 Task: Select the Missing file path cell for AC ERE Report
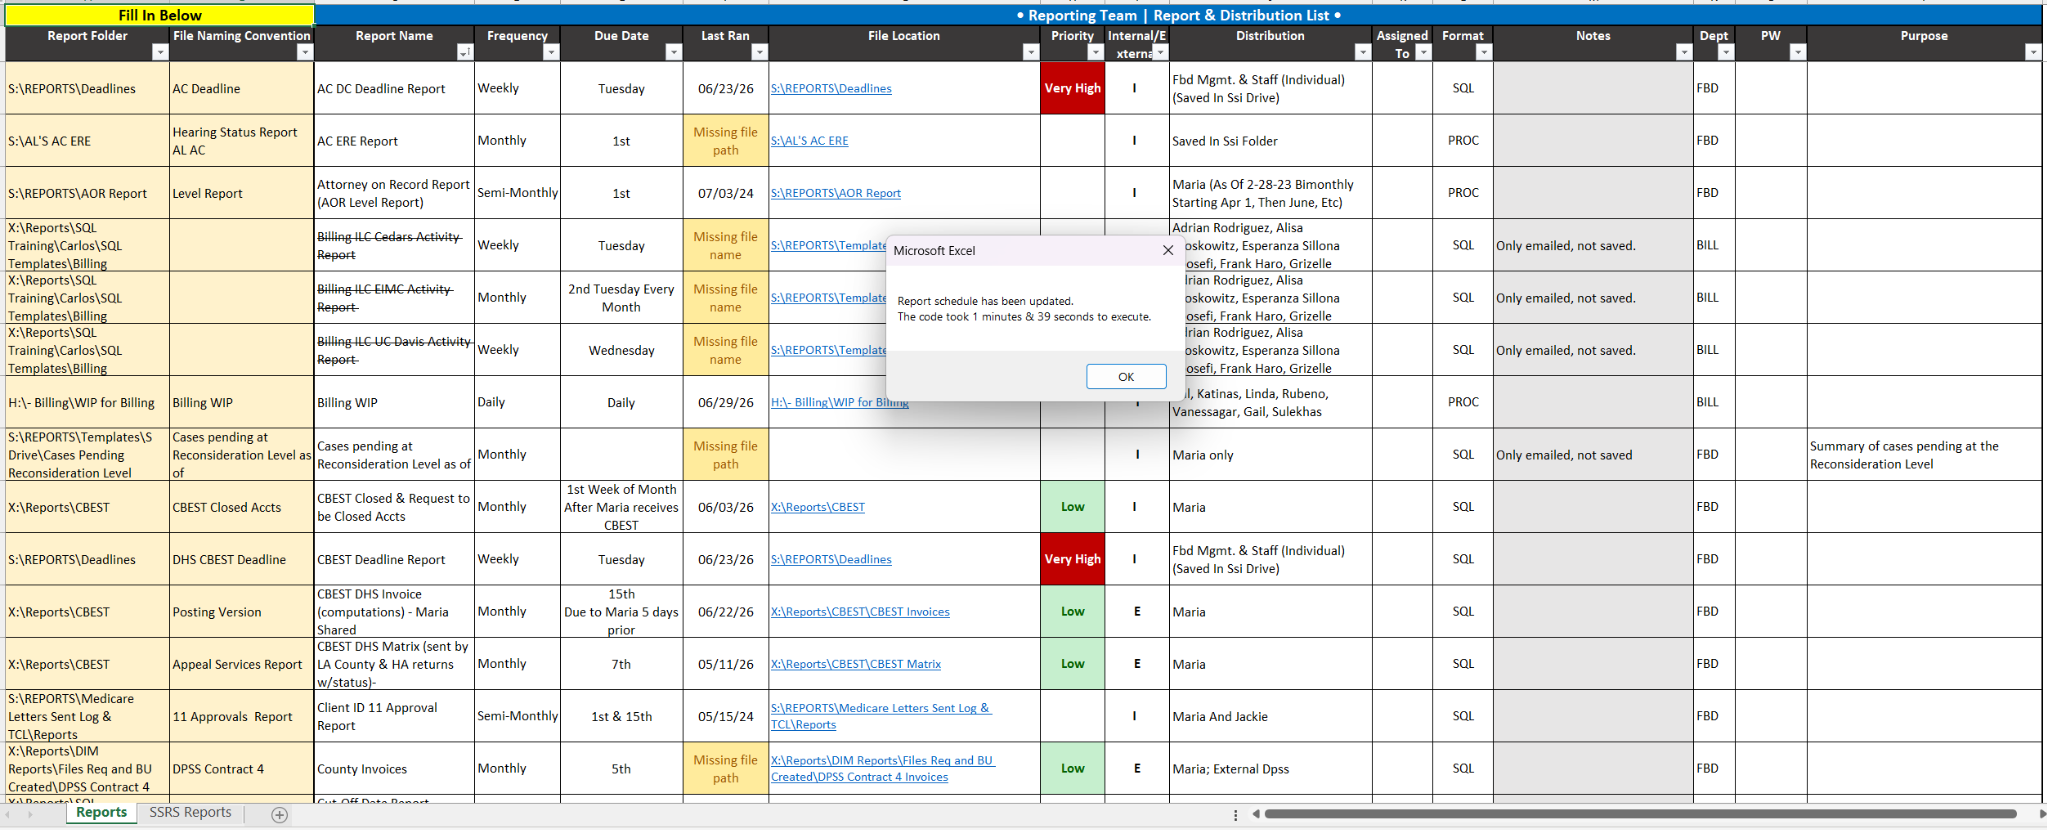[x=726, y=141]
